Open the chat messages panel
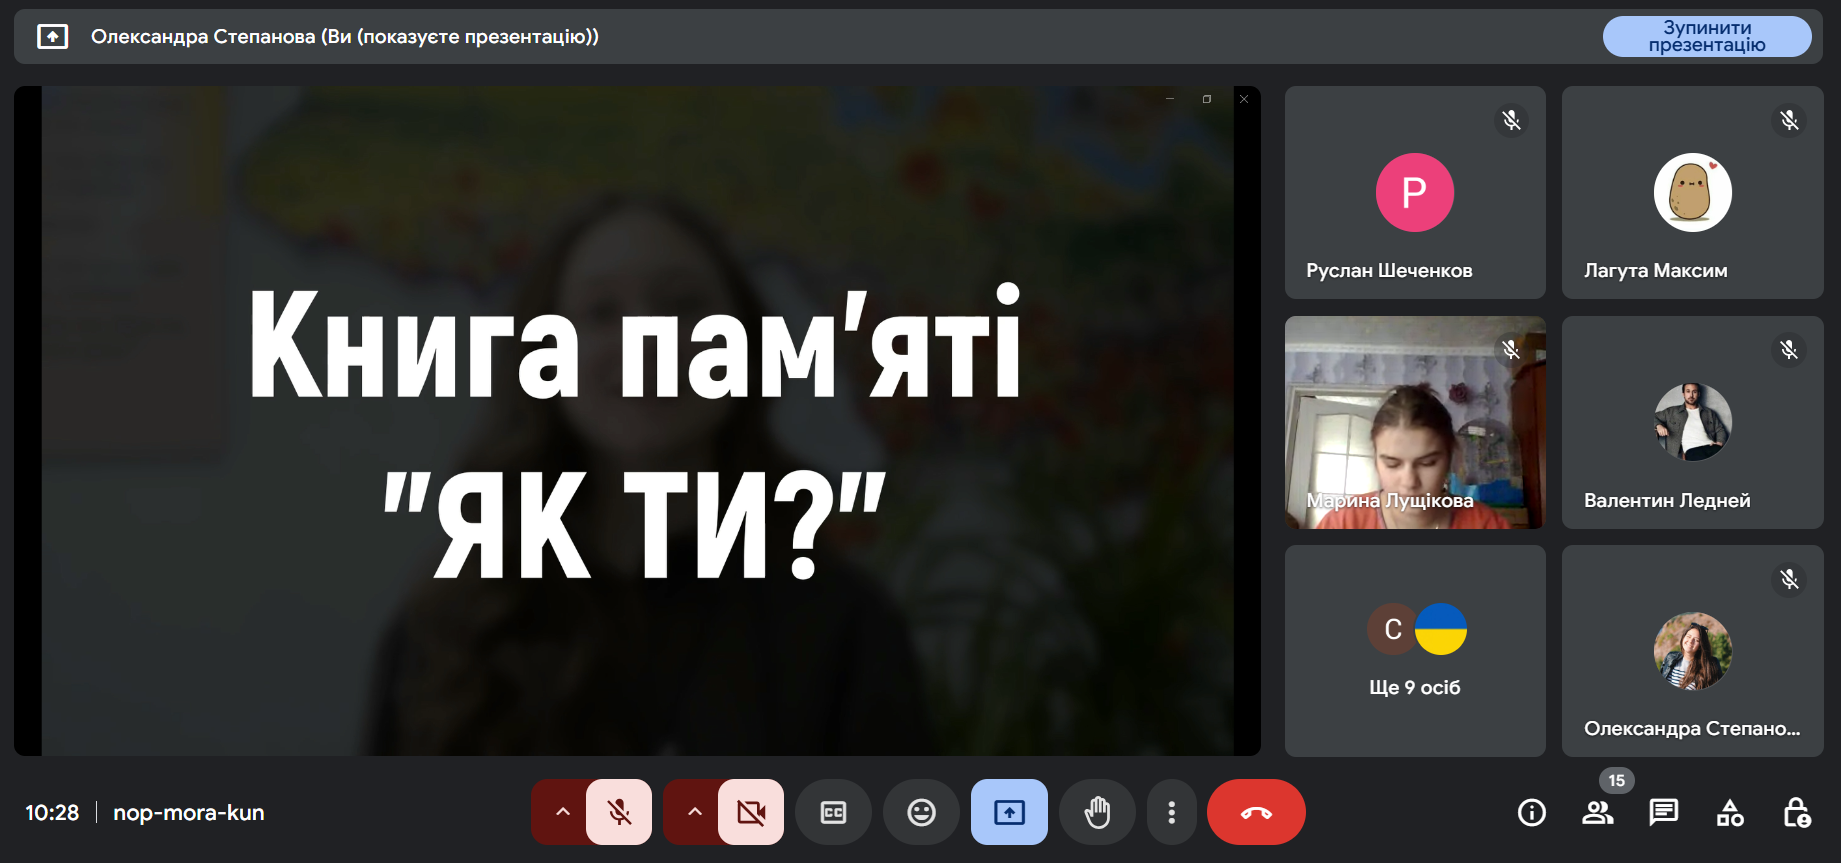 pos(1663,812)
